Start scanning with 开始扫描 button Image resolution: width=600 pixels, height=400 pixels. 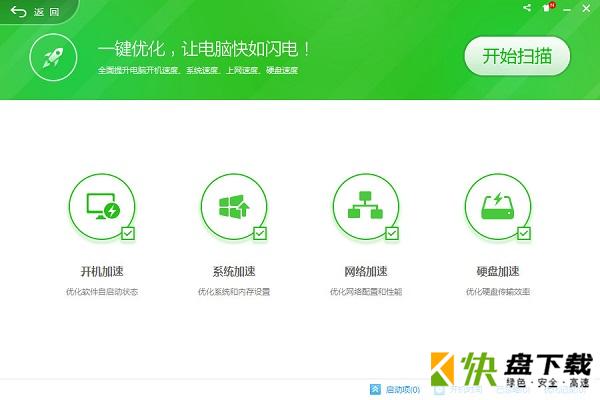click(517, 56)
